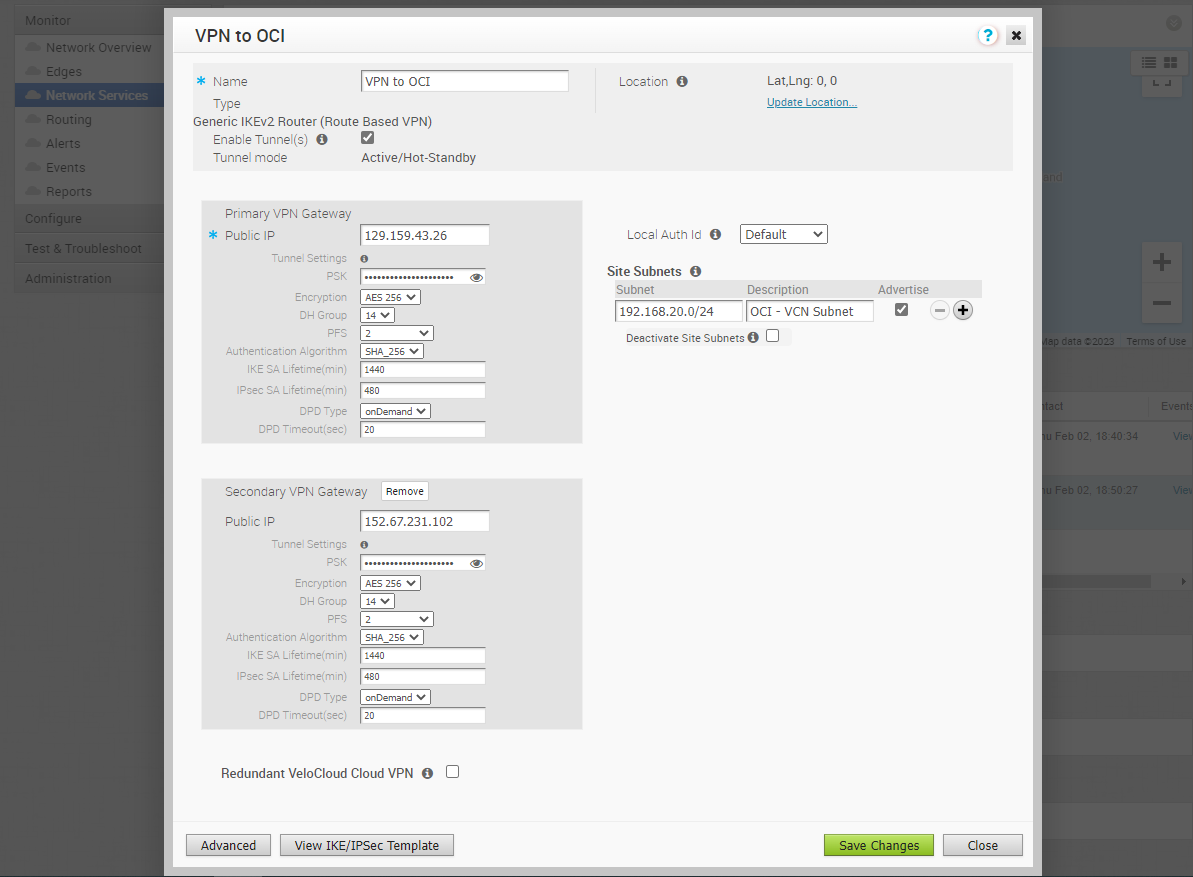Open Network Services in the sidebar
Viewport: 1193px width, 877px height.
click(x=90, y=95)
